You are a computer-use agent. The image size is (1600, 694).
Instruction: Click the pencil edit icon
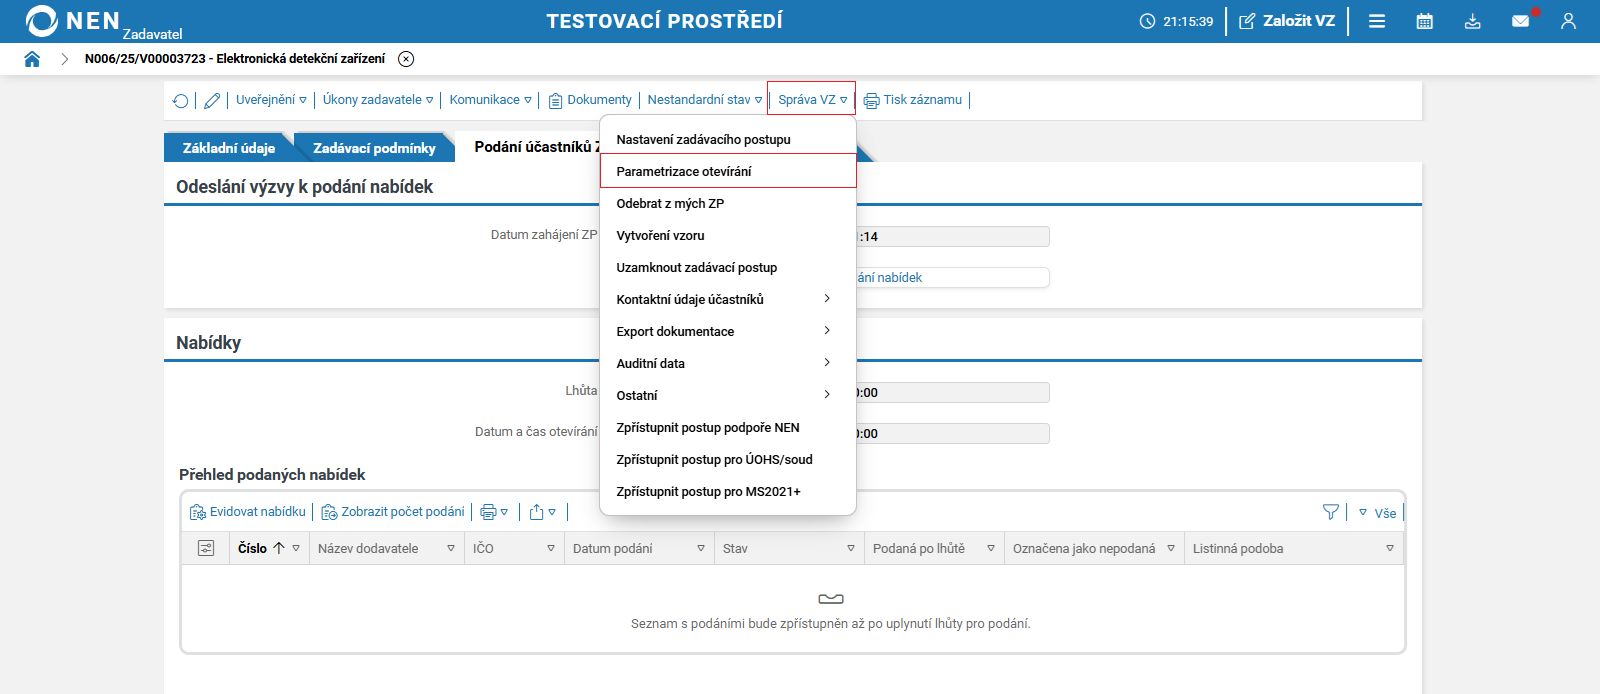pos(212,100)
